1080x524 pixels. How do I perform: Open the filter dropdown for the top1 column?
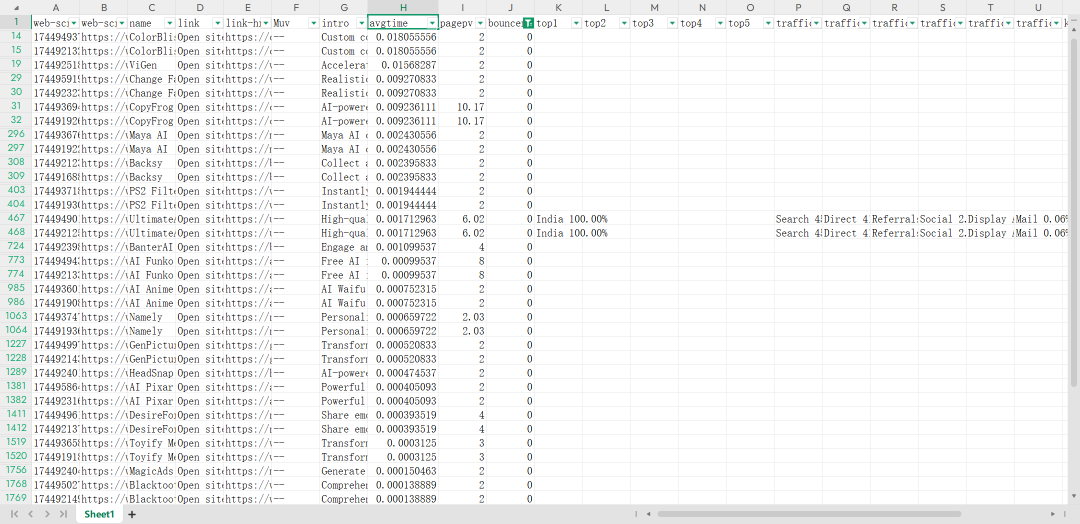coord(576,23)
